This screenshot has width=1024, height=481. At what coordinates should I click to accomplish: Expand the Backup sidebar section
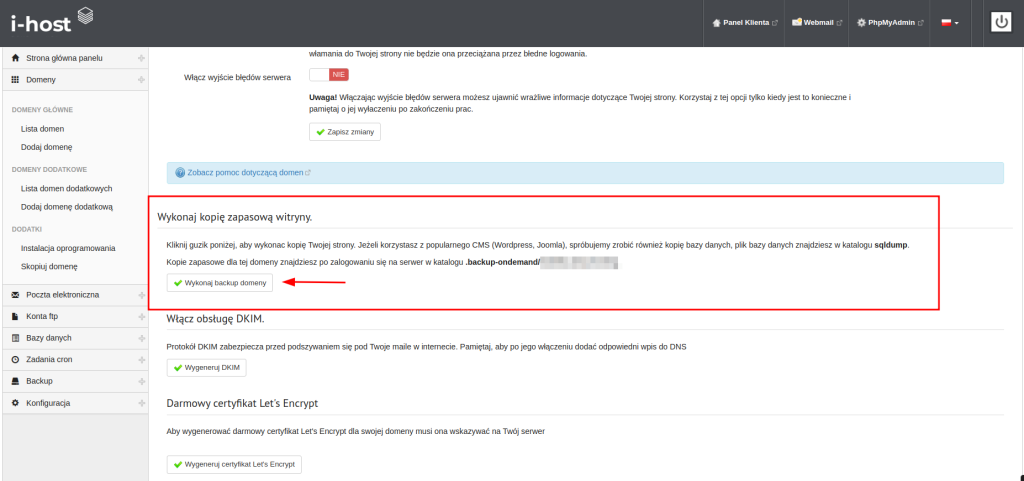click(141, 381)
